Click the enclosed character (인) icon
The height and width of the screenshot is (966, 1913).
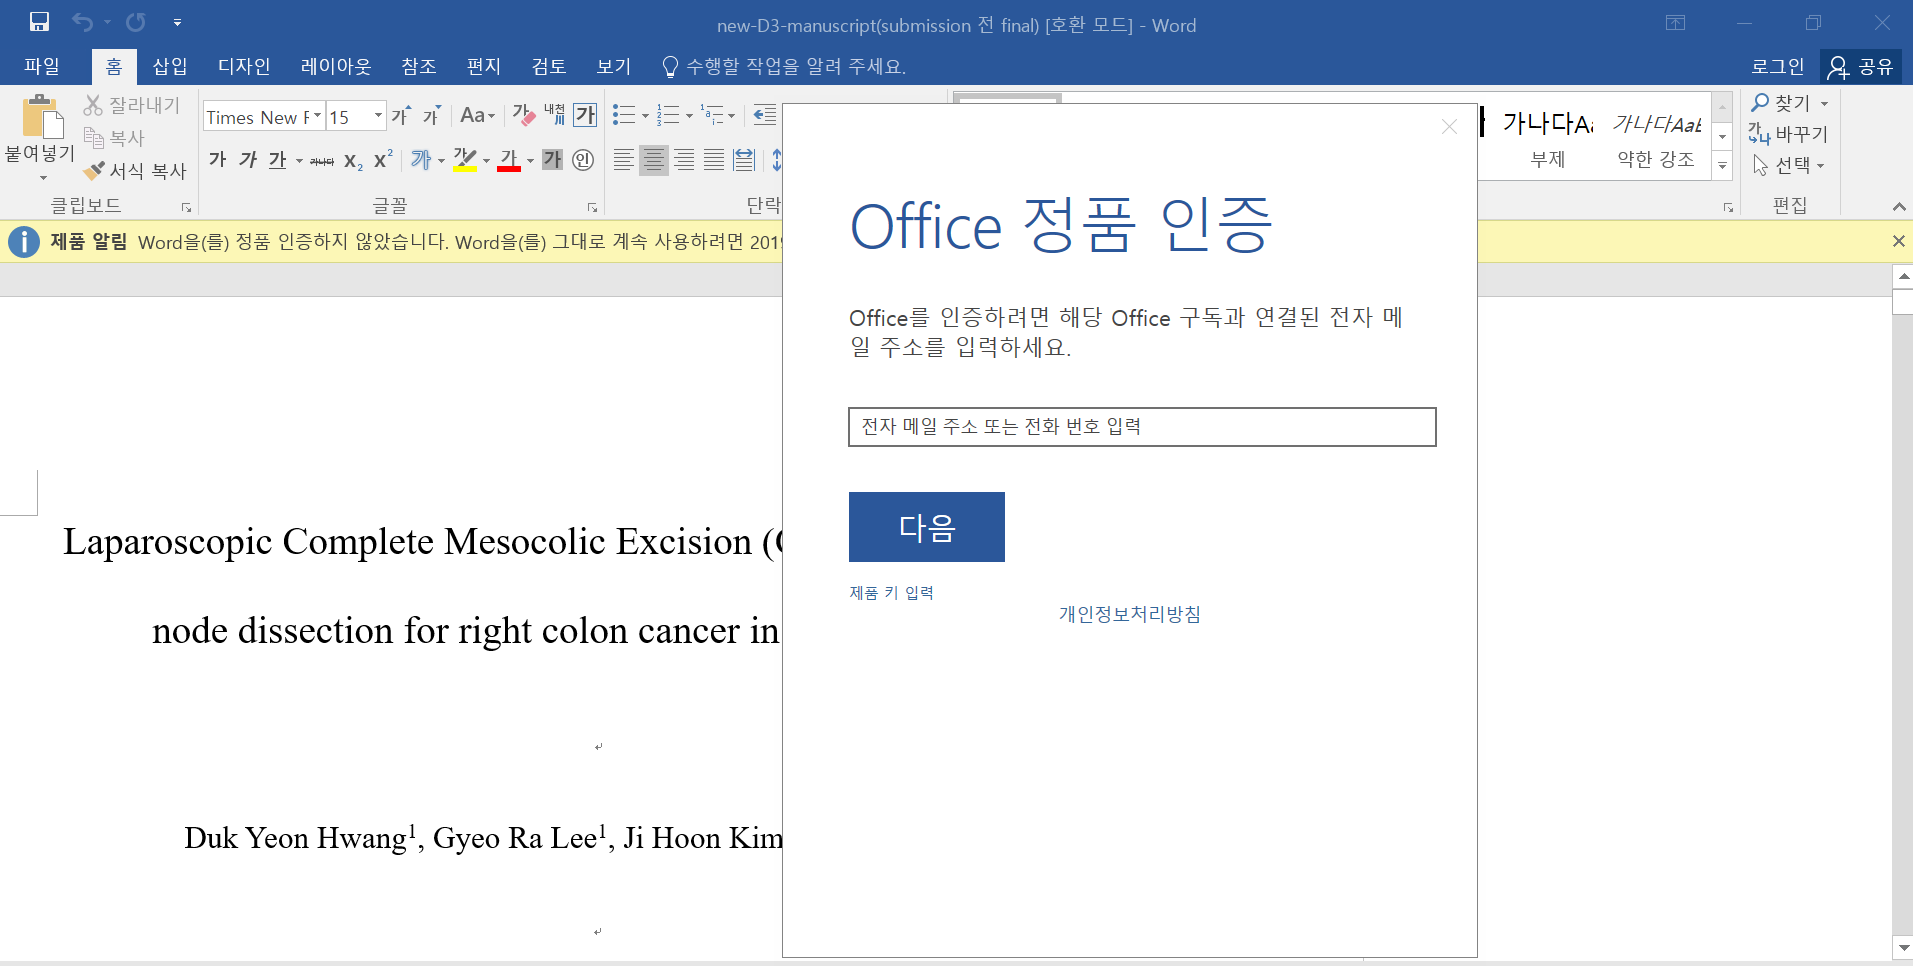584,160
